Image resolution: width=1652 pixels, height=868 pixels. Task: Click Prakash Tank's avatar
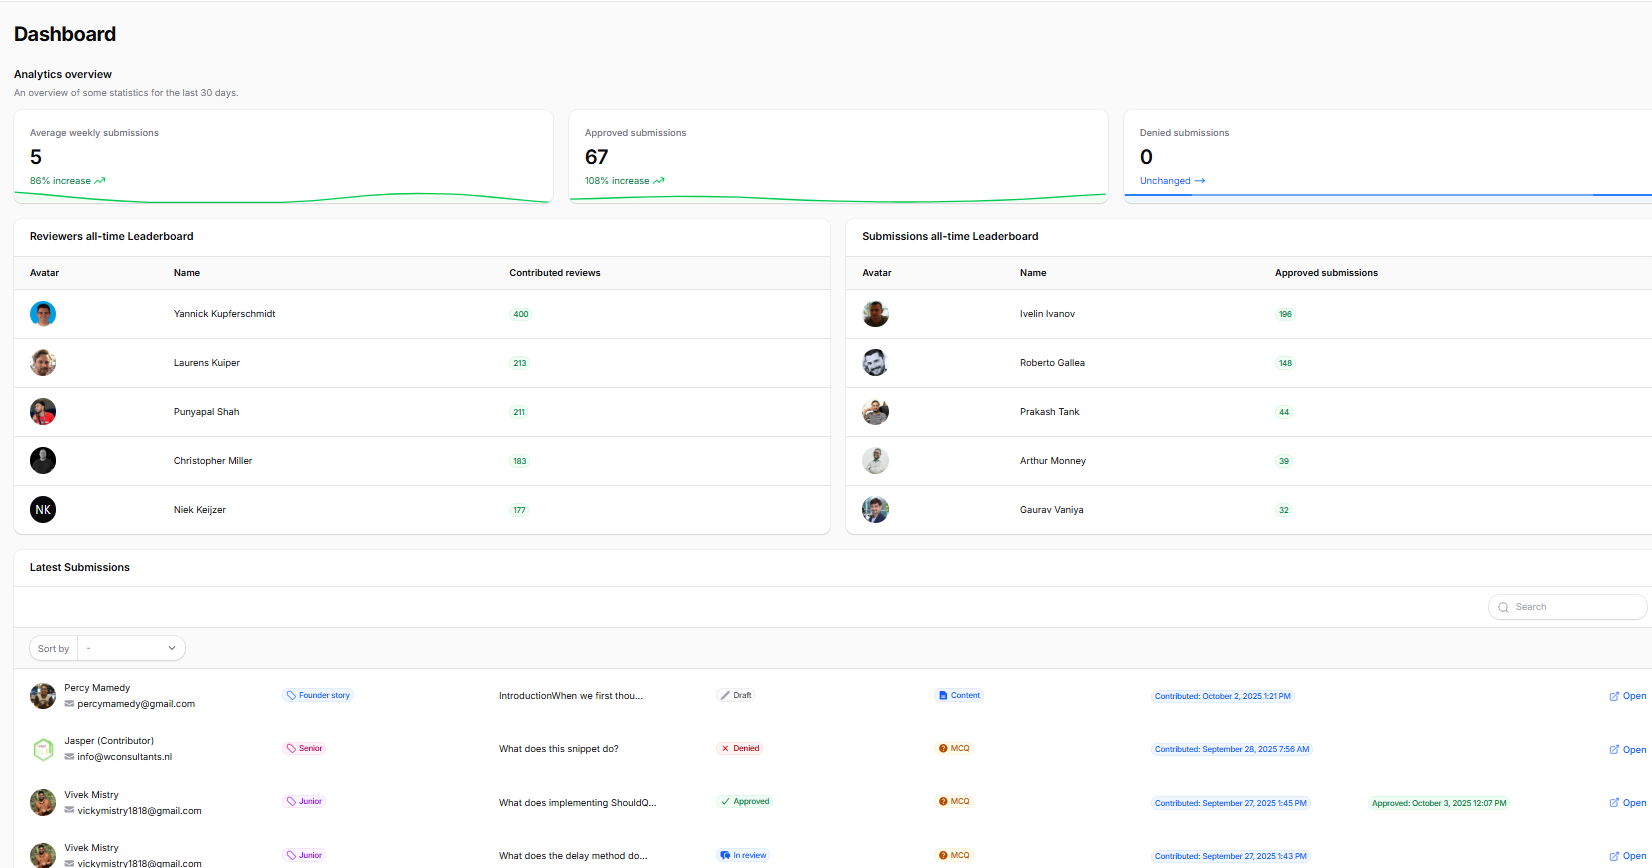(x=875, y=412)
